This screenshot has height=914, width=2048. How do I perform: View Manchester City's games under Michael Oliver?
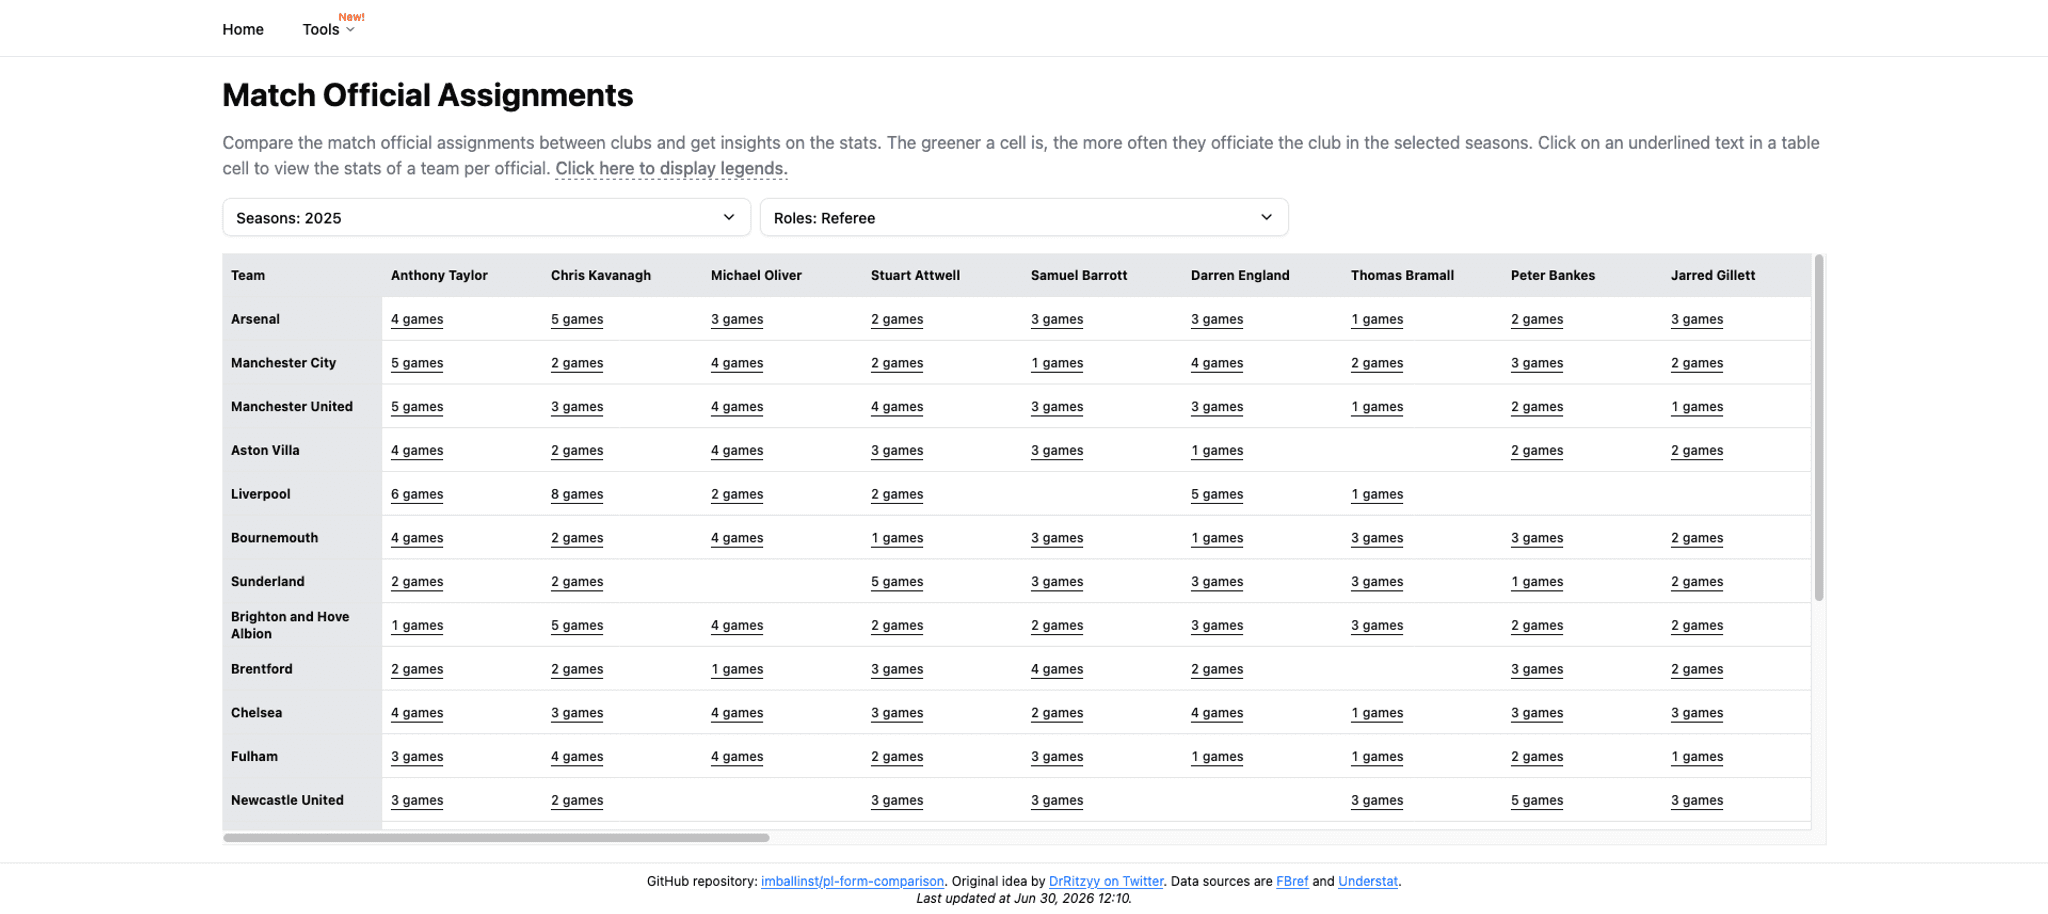click(737, 363)
